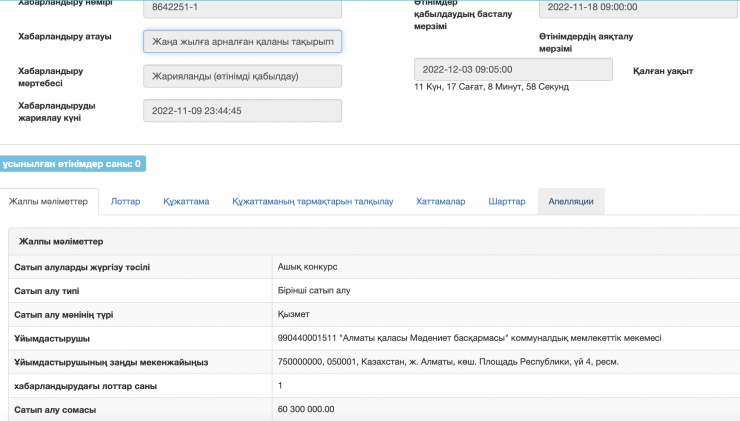Switch to the Құжаттама tab

click(186, 201)
